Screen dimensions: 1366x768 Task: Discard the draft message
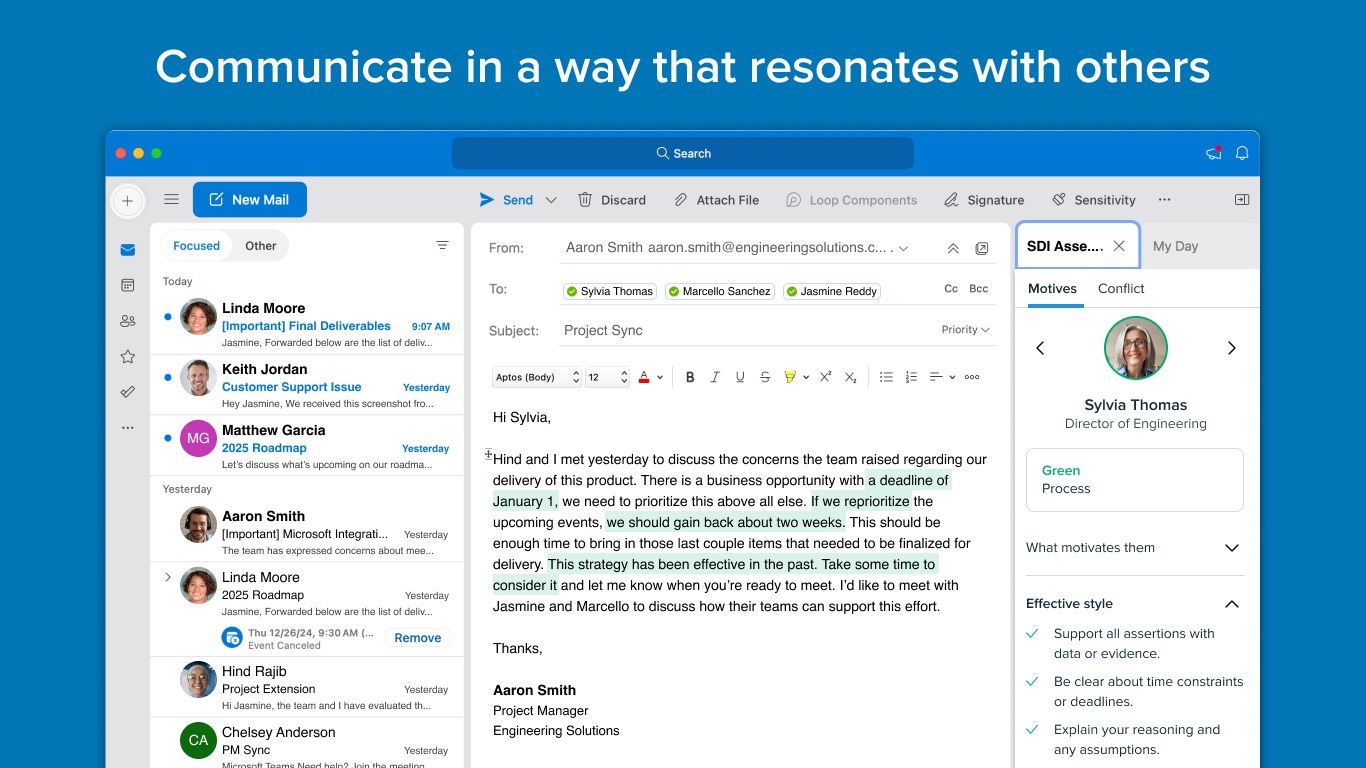[612, 200]
